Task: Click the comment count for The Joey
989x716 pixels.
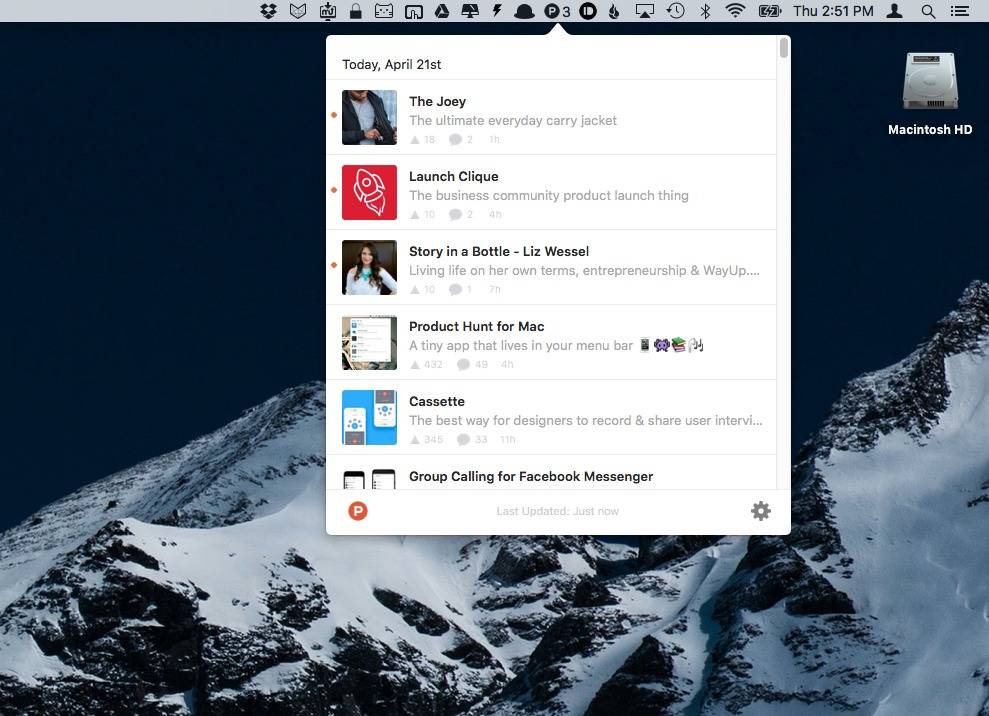Action: (460, 139)
